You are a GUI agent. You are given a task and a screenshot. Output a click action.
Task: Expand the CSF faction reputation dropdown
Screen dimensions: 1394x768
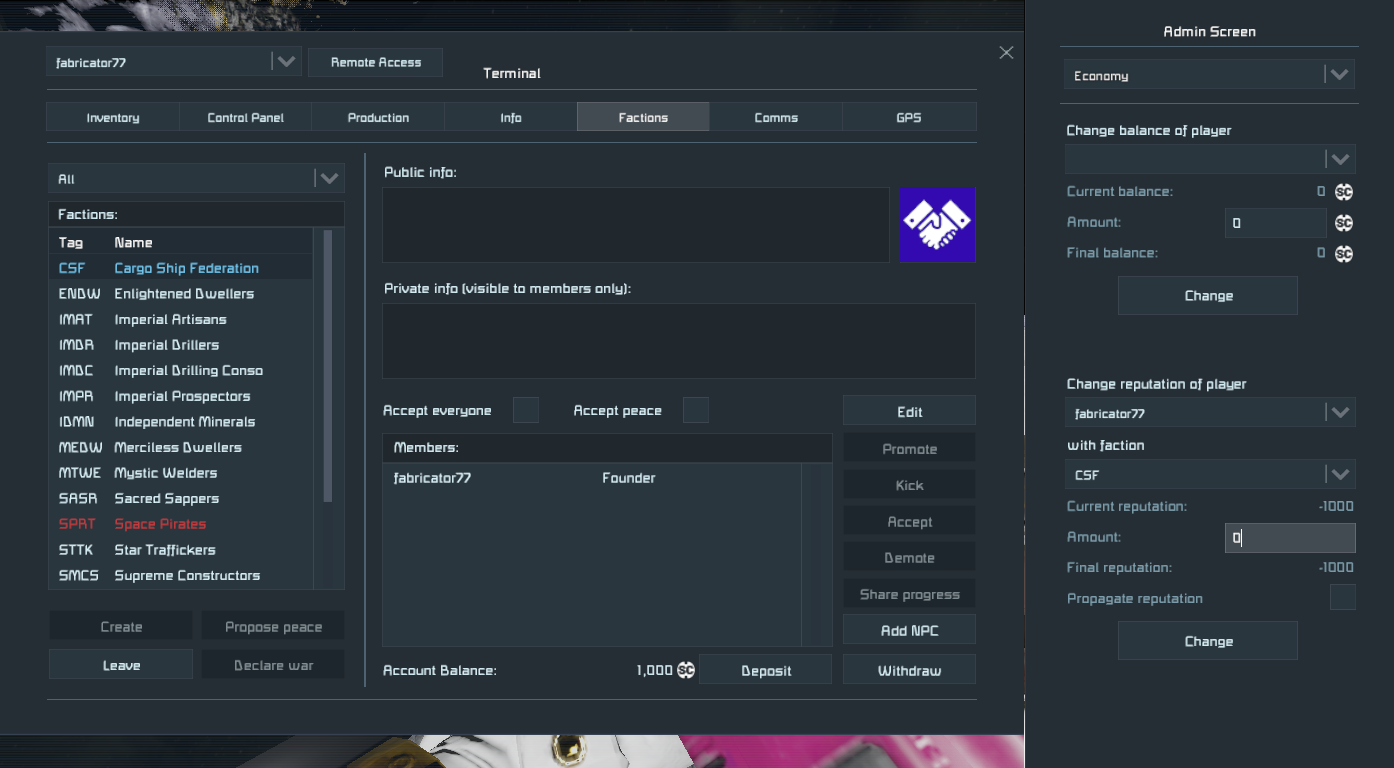(1339, 475)
